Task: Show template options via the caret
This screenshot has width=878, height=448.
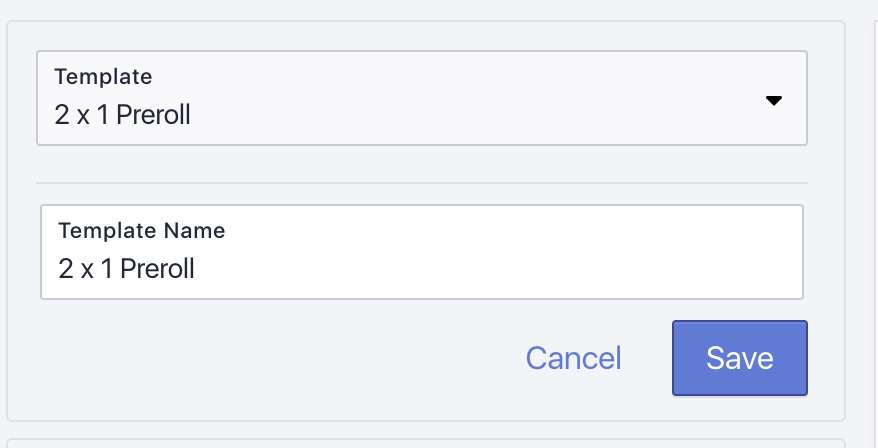Action: tap(773, 101)
